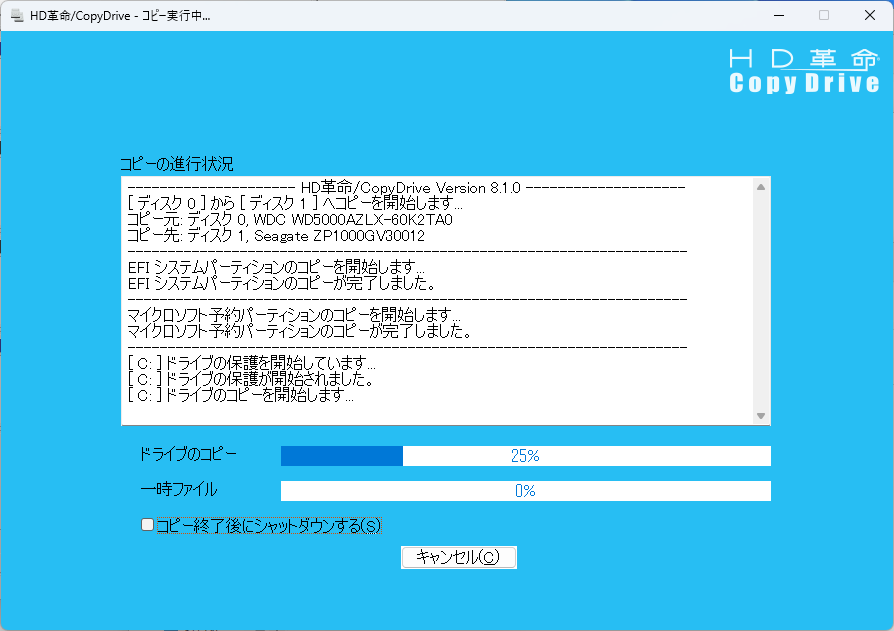Click the HD革命 CopyDrive logo

click(804, 71)
